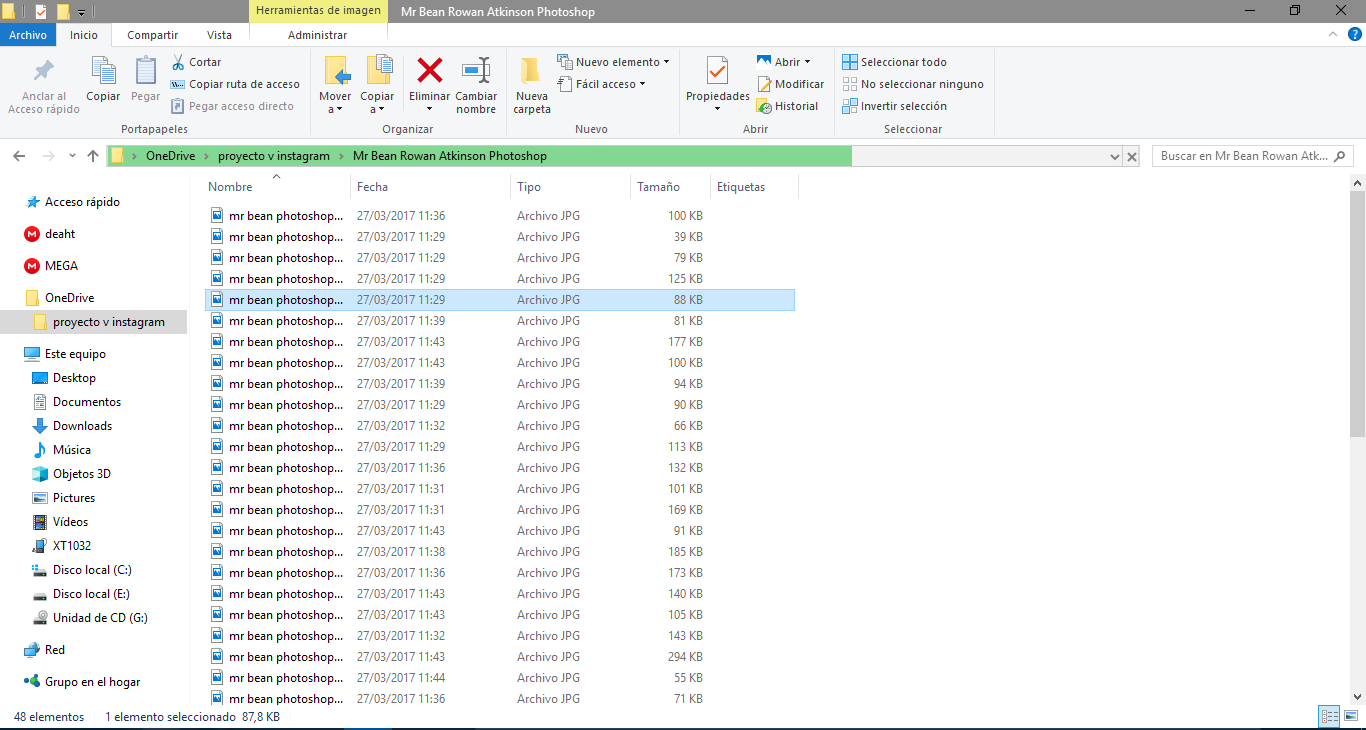Click No seleccionar ninguno
Screen dimensions: 1366x730
point(912,84)
